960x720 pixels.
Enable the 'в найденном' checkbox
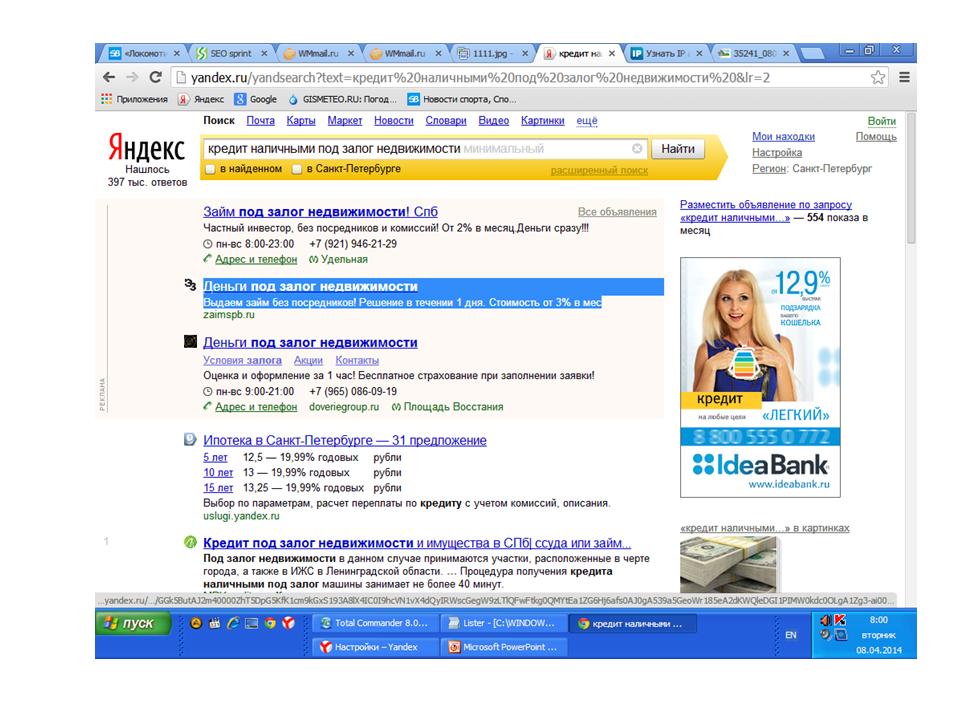click(210, 169)
